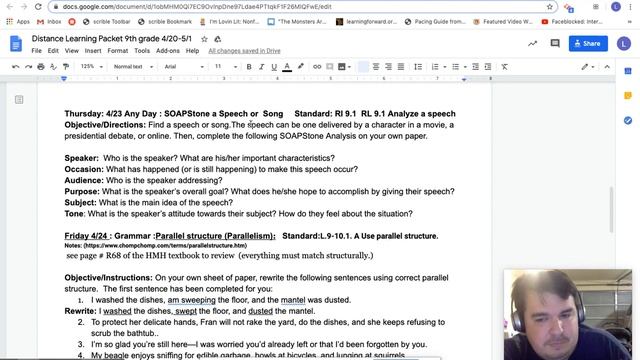Toggle bold formatting

249,67
